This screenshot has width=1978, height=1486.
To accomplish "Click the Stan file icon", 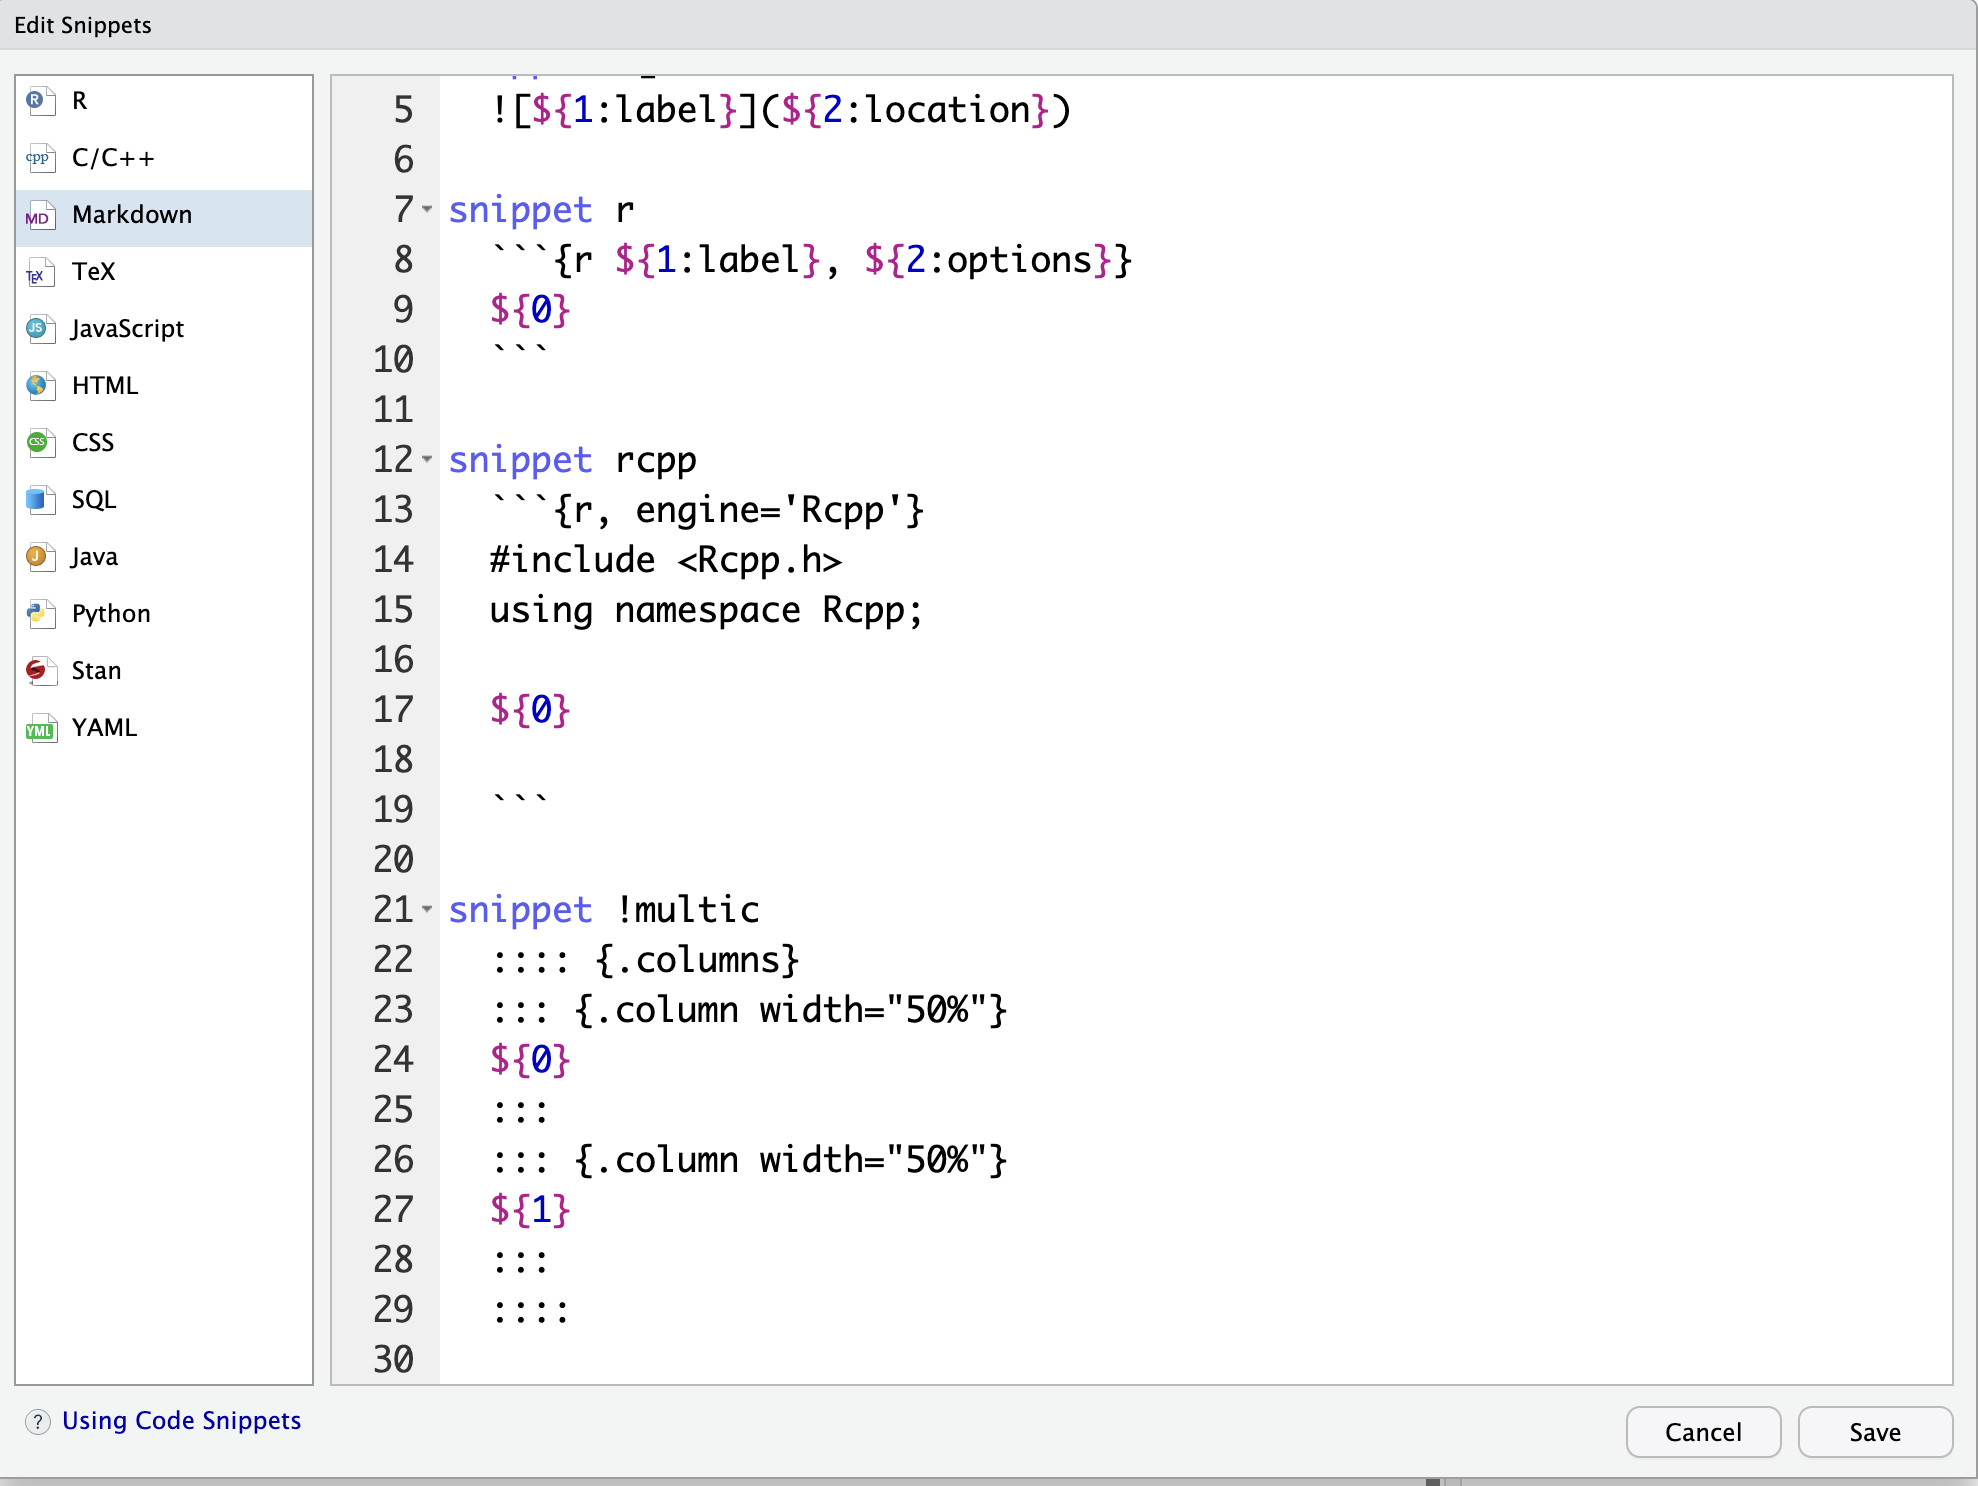I will tap(39, 671).
